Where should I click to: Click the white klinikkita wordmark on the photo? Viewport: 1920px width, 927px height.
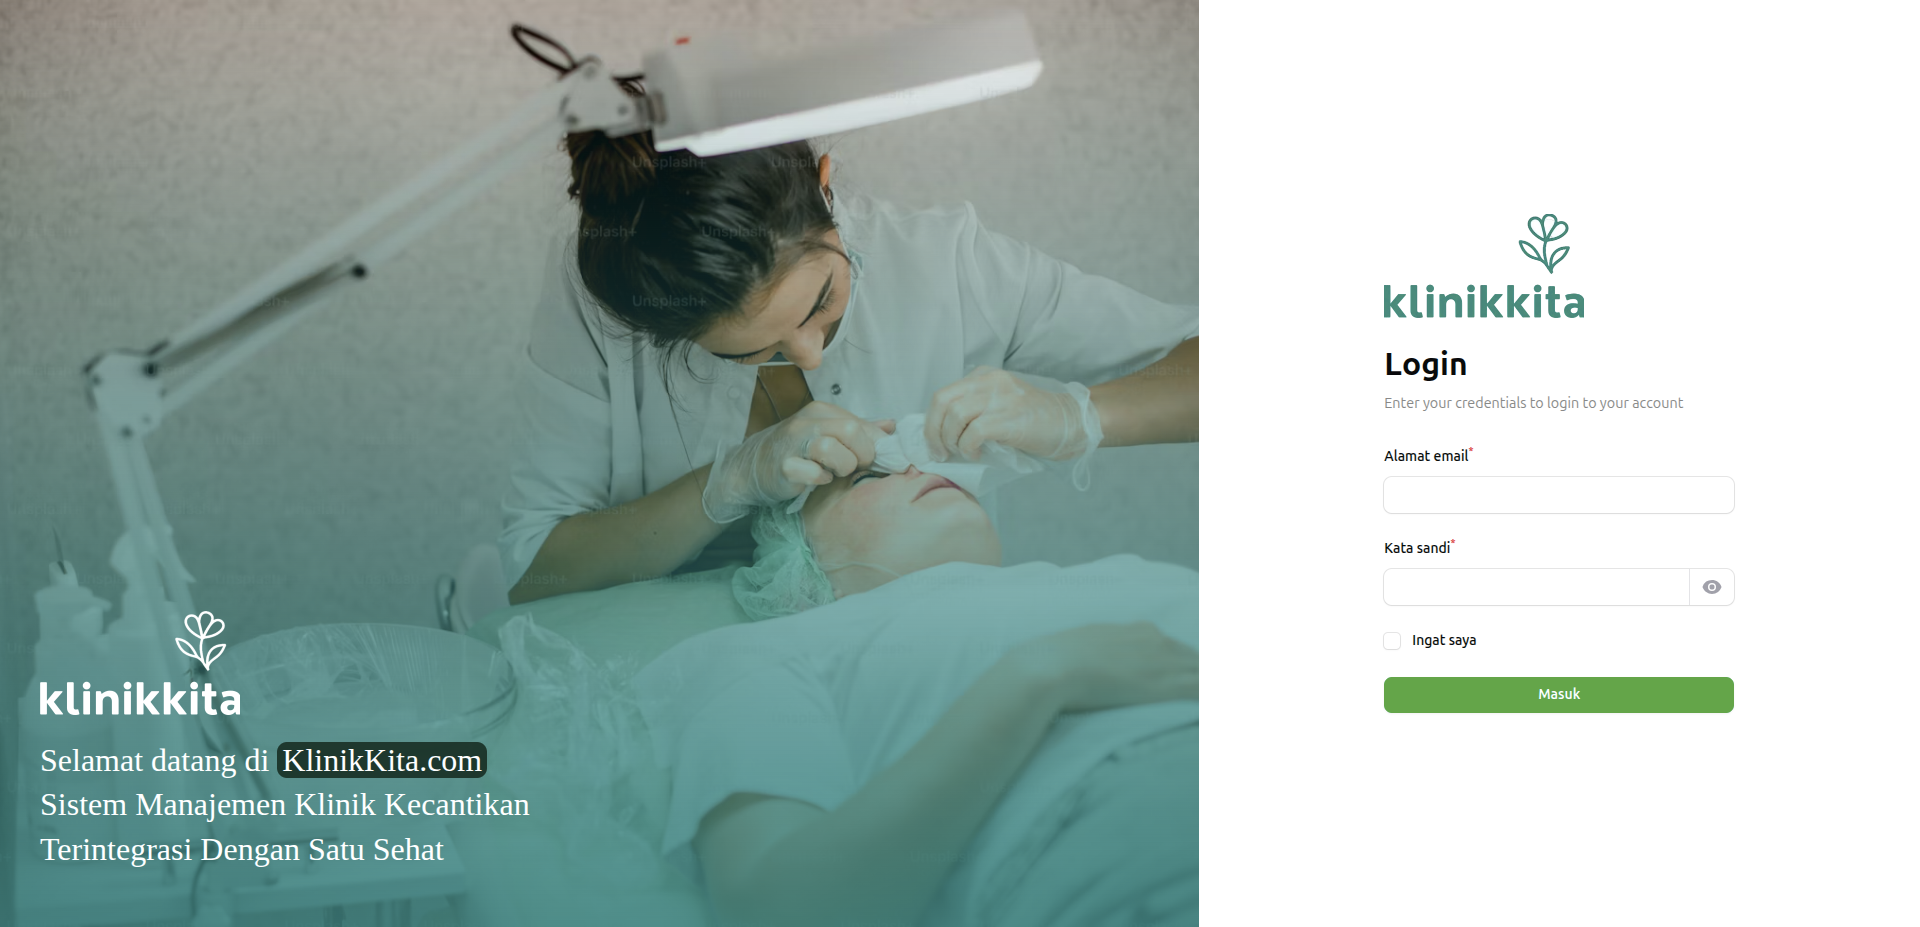[140, 698]
